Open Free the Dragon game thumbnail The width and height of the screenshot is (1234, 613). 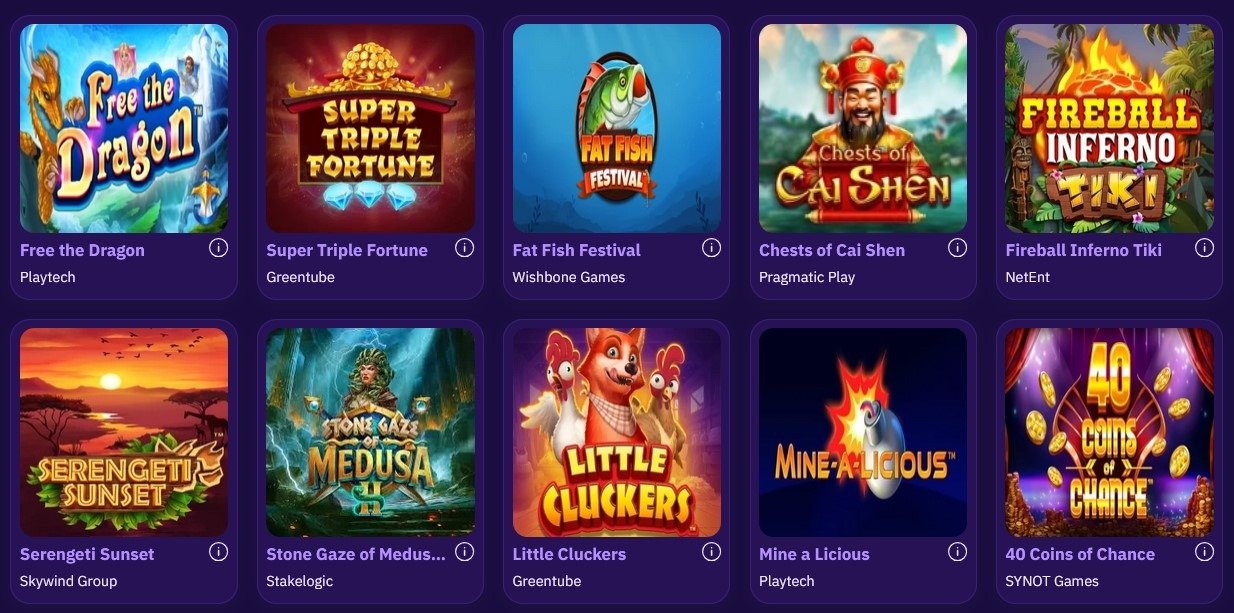tap(124, 128)
